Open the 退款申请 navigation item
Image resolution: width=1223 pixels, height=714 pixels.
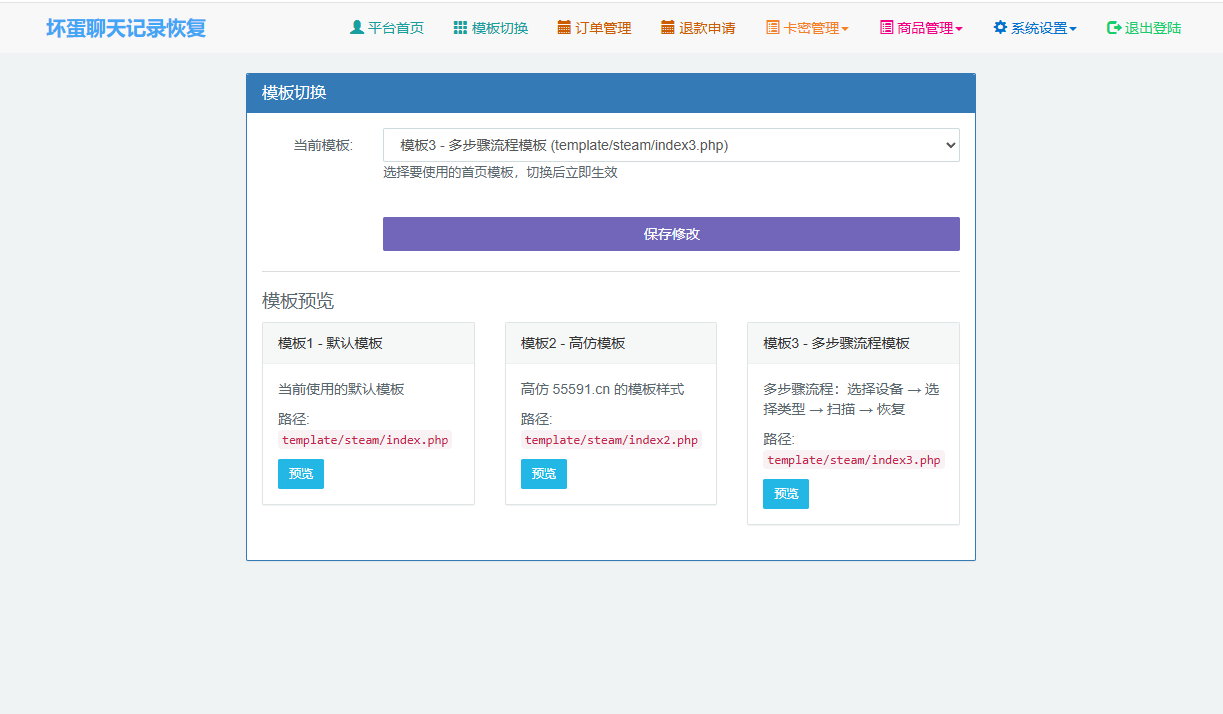pos(707,28)
